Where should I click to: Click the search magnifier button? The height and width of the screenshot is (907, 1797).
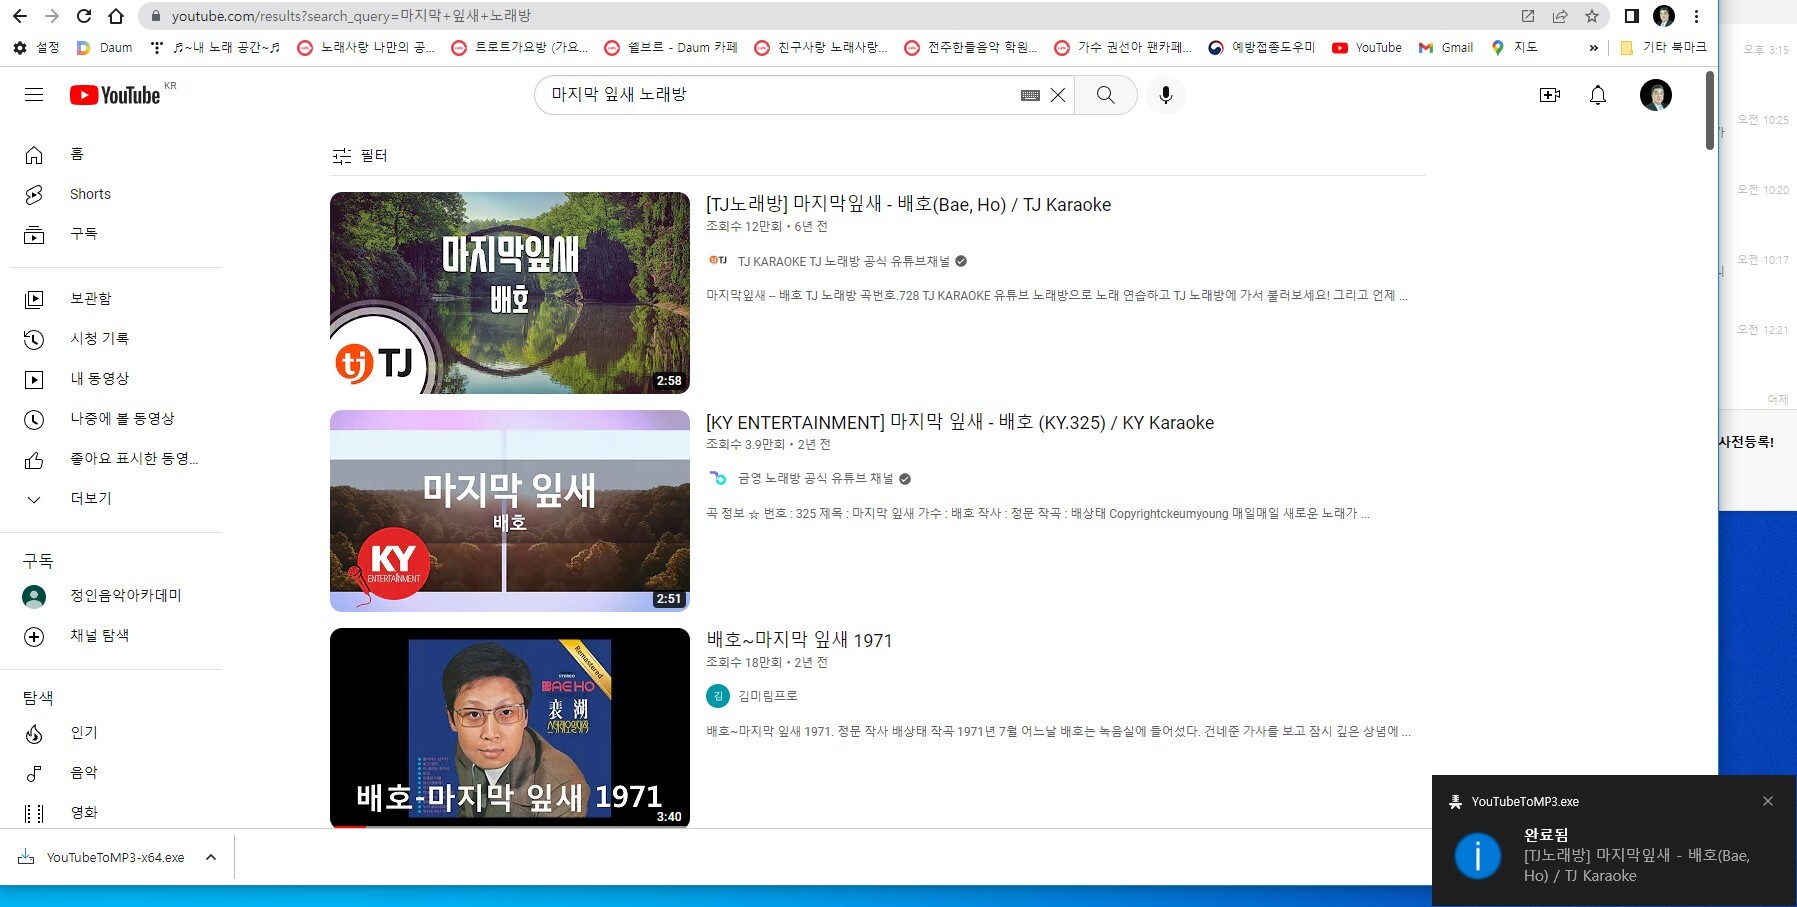tap(1105, 95)
